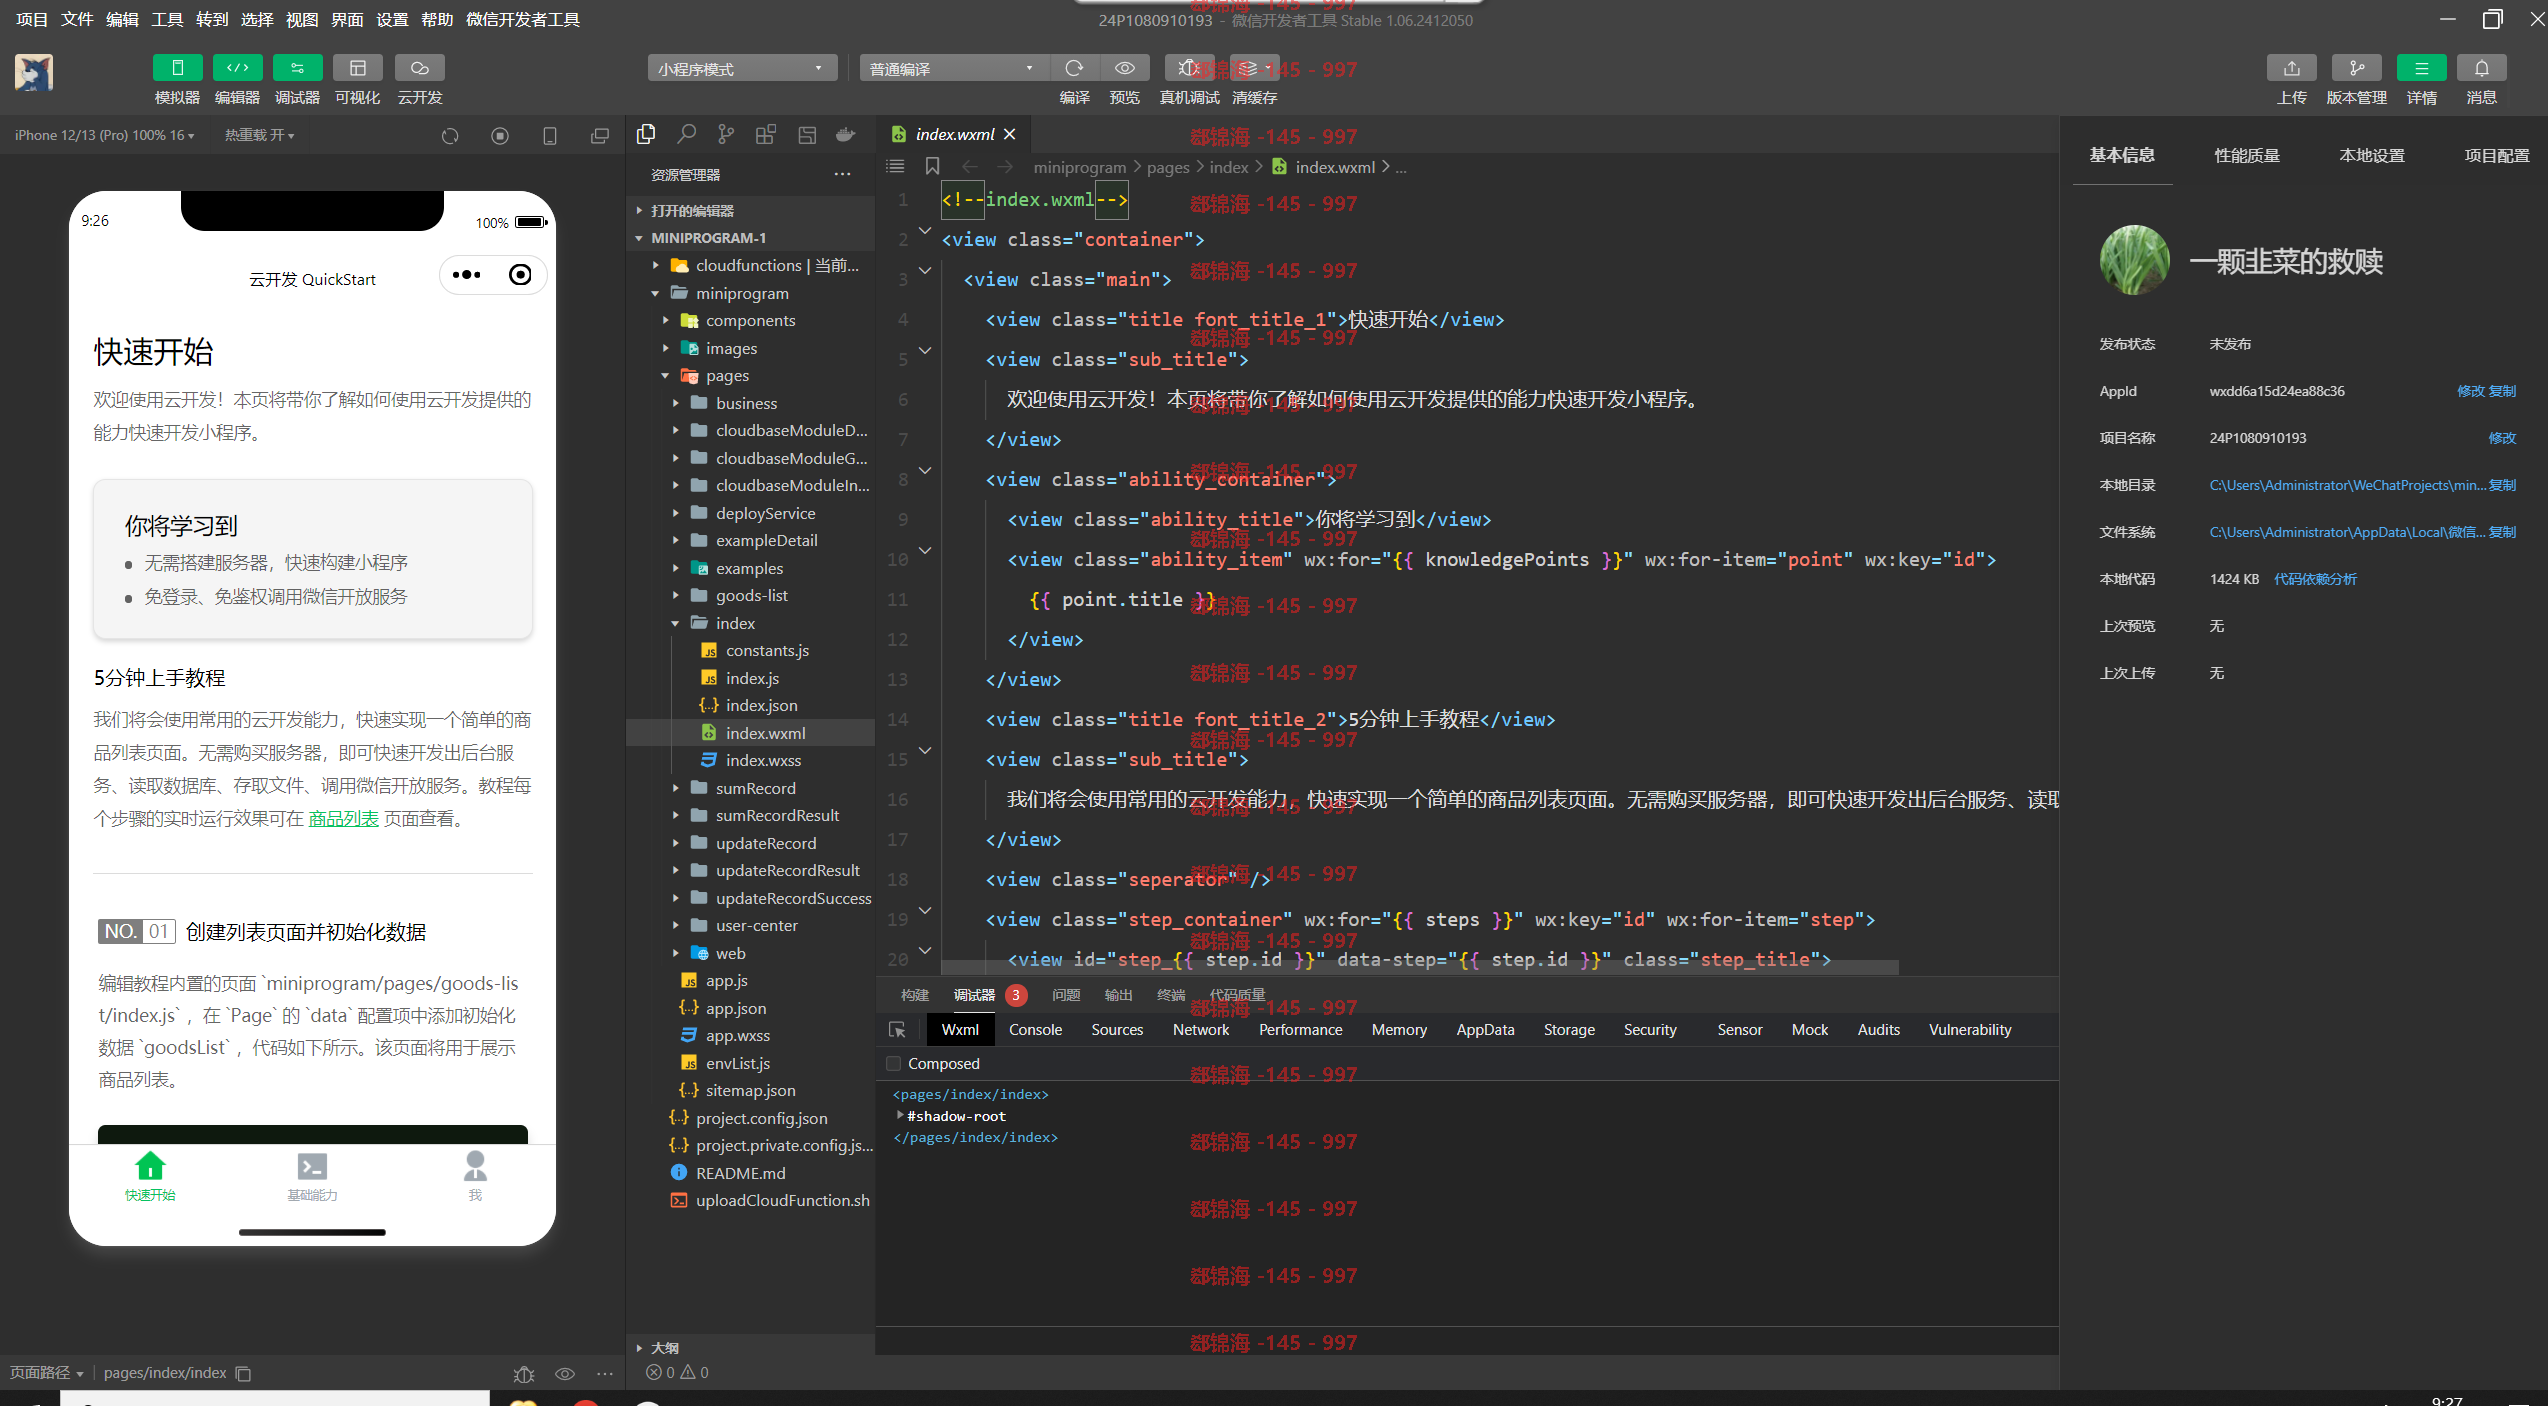Select the index.wxss file

pyautogui.click(x=763, y=760)
